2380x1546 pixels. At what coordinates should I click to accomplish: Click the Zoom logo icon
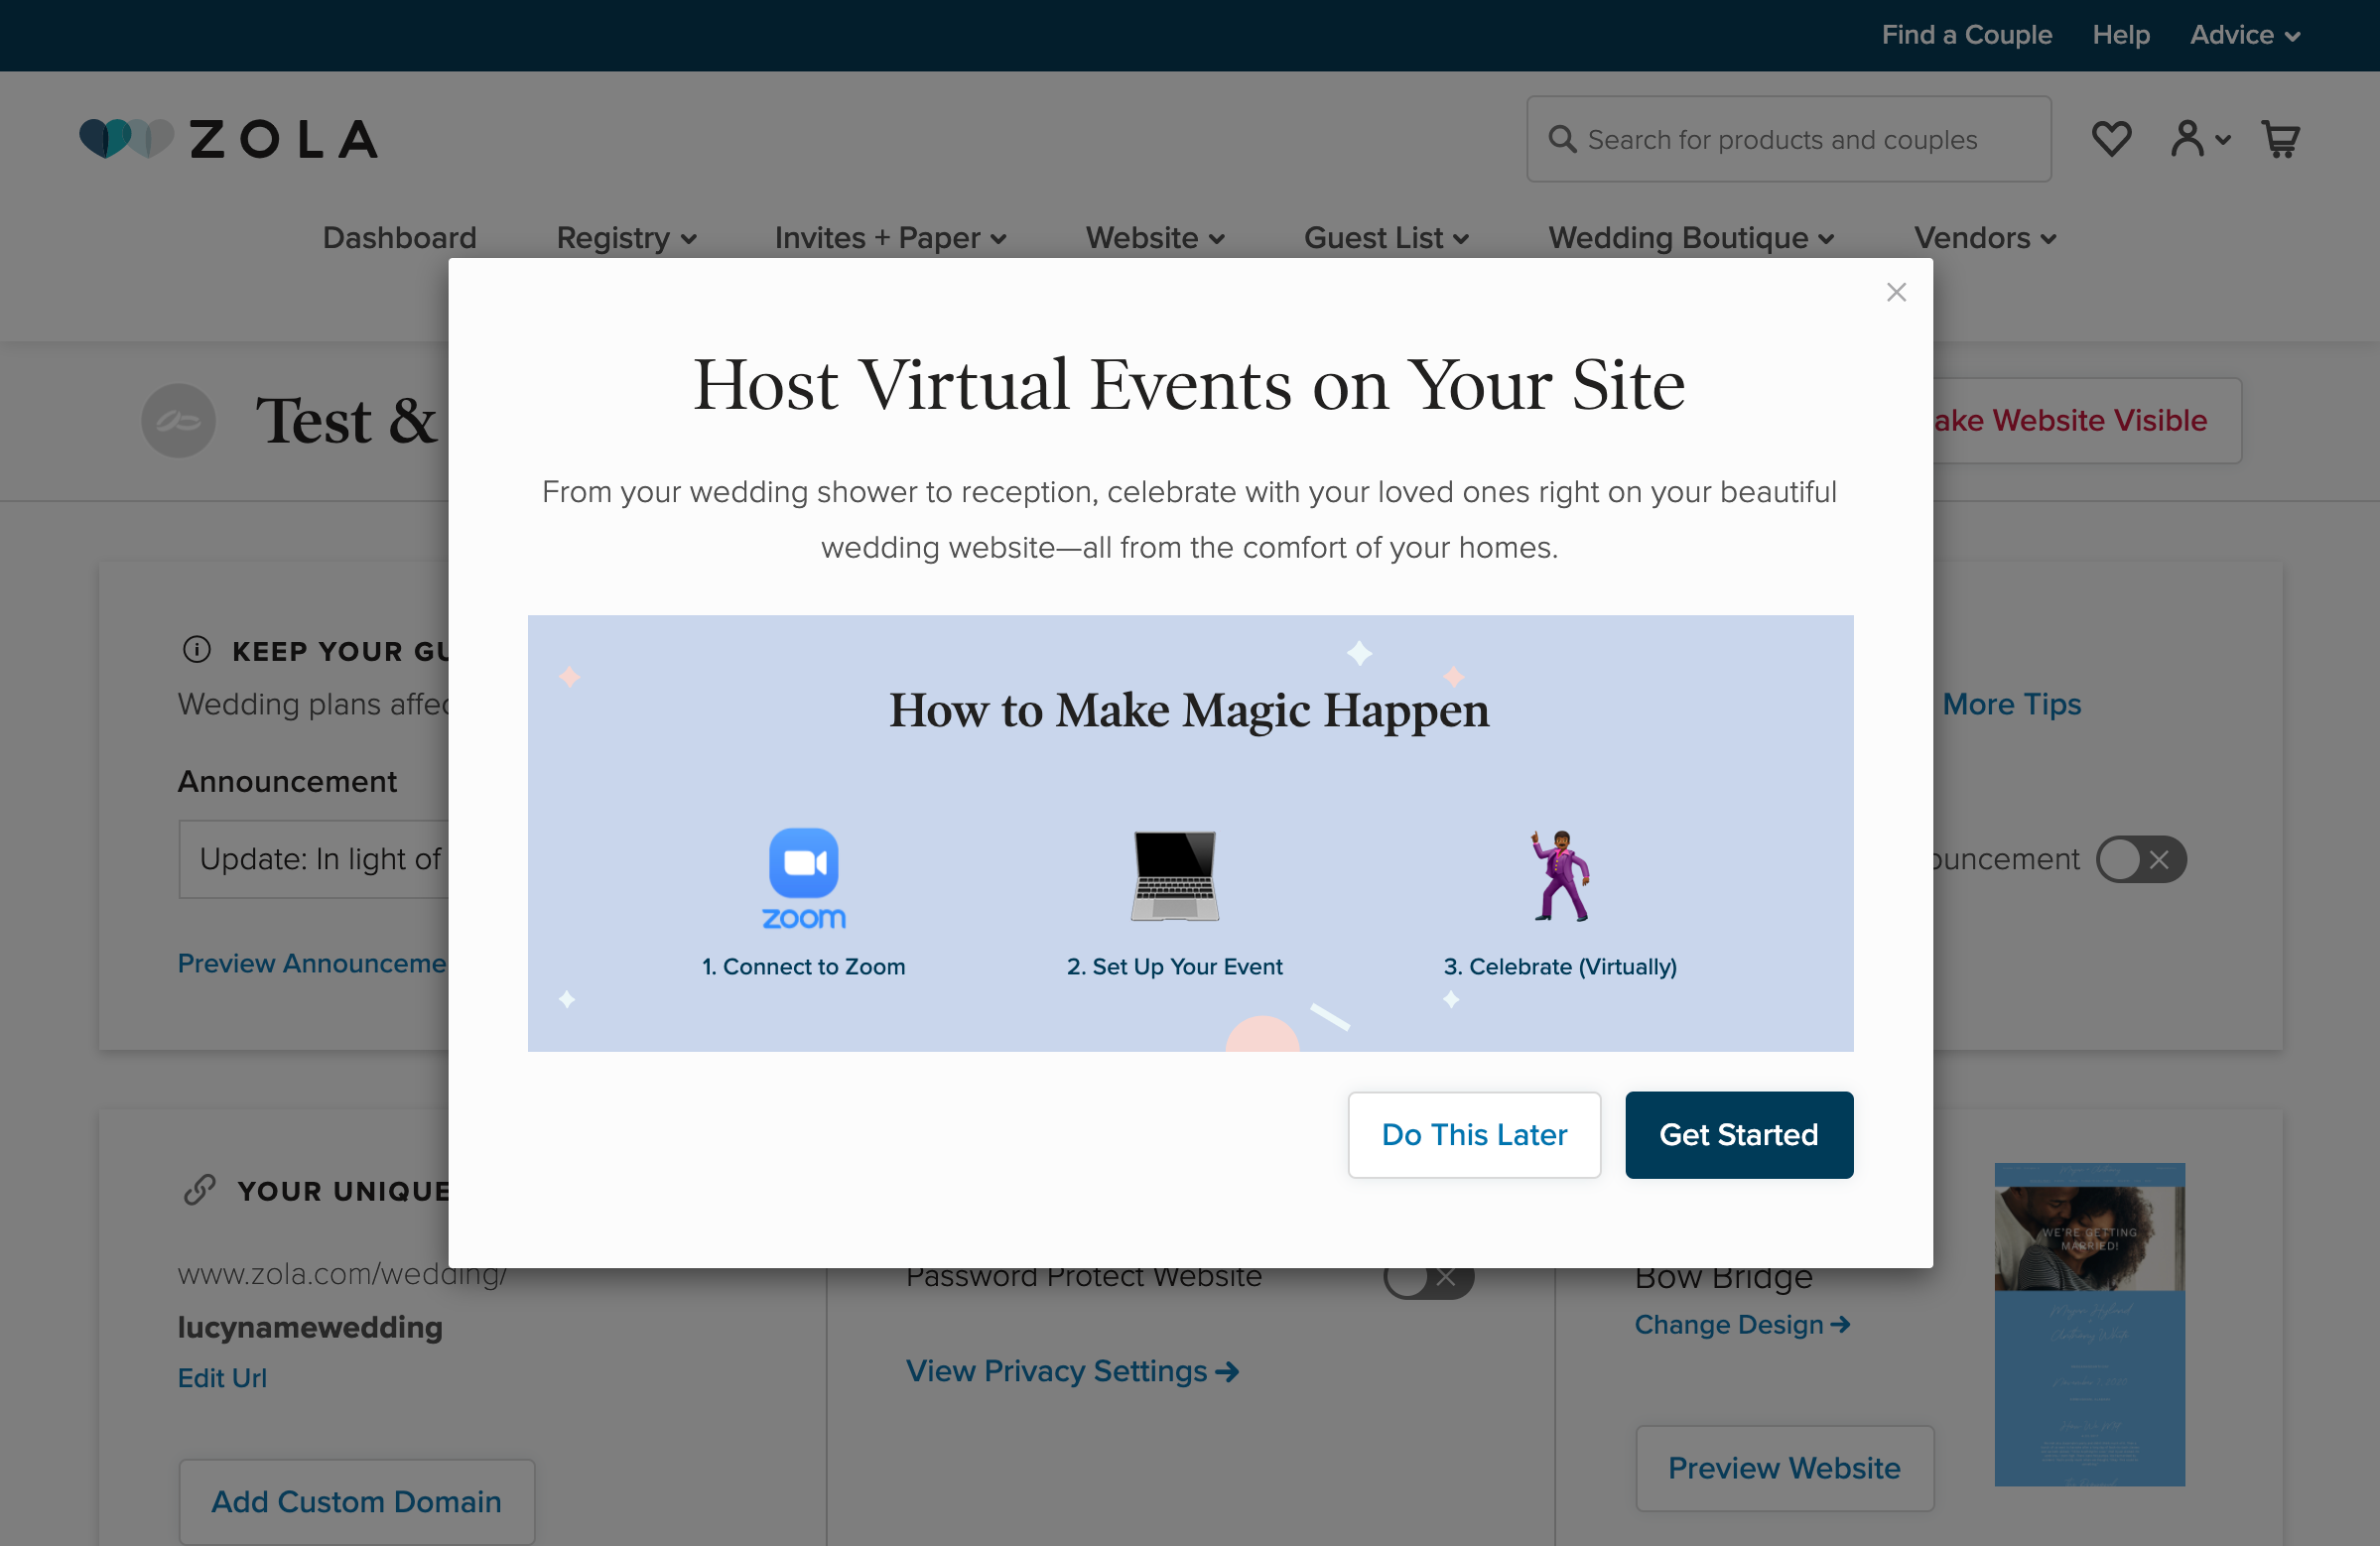click(x=803, y=877)
